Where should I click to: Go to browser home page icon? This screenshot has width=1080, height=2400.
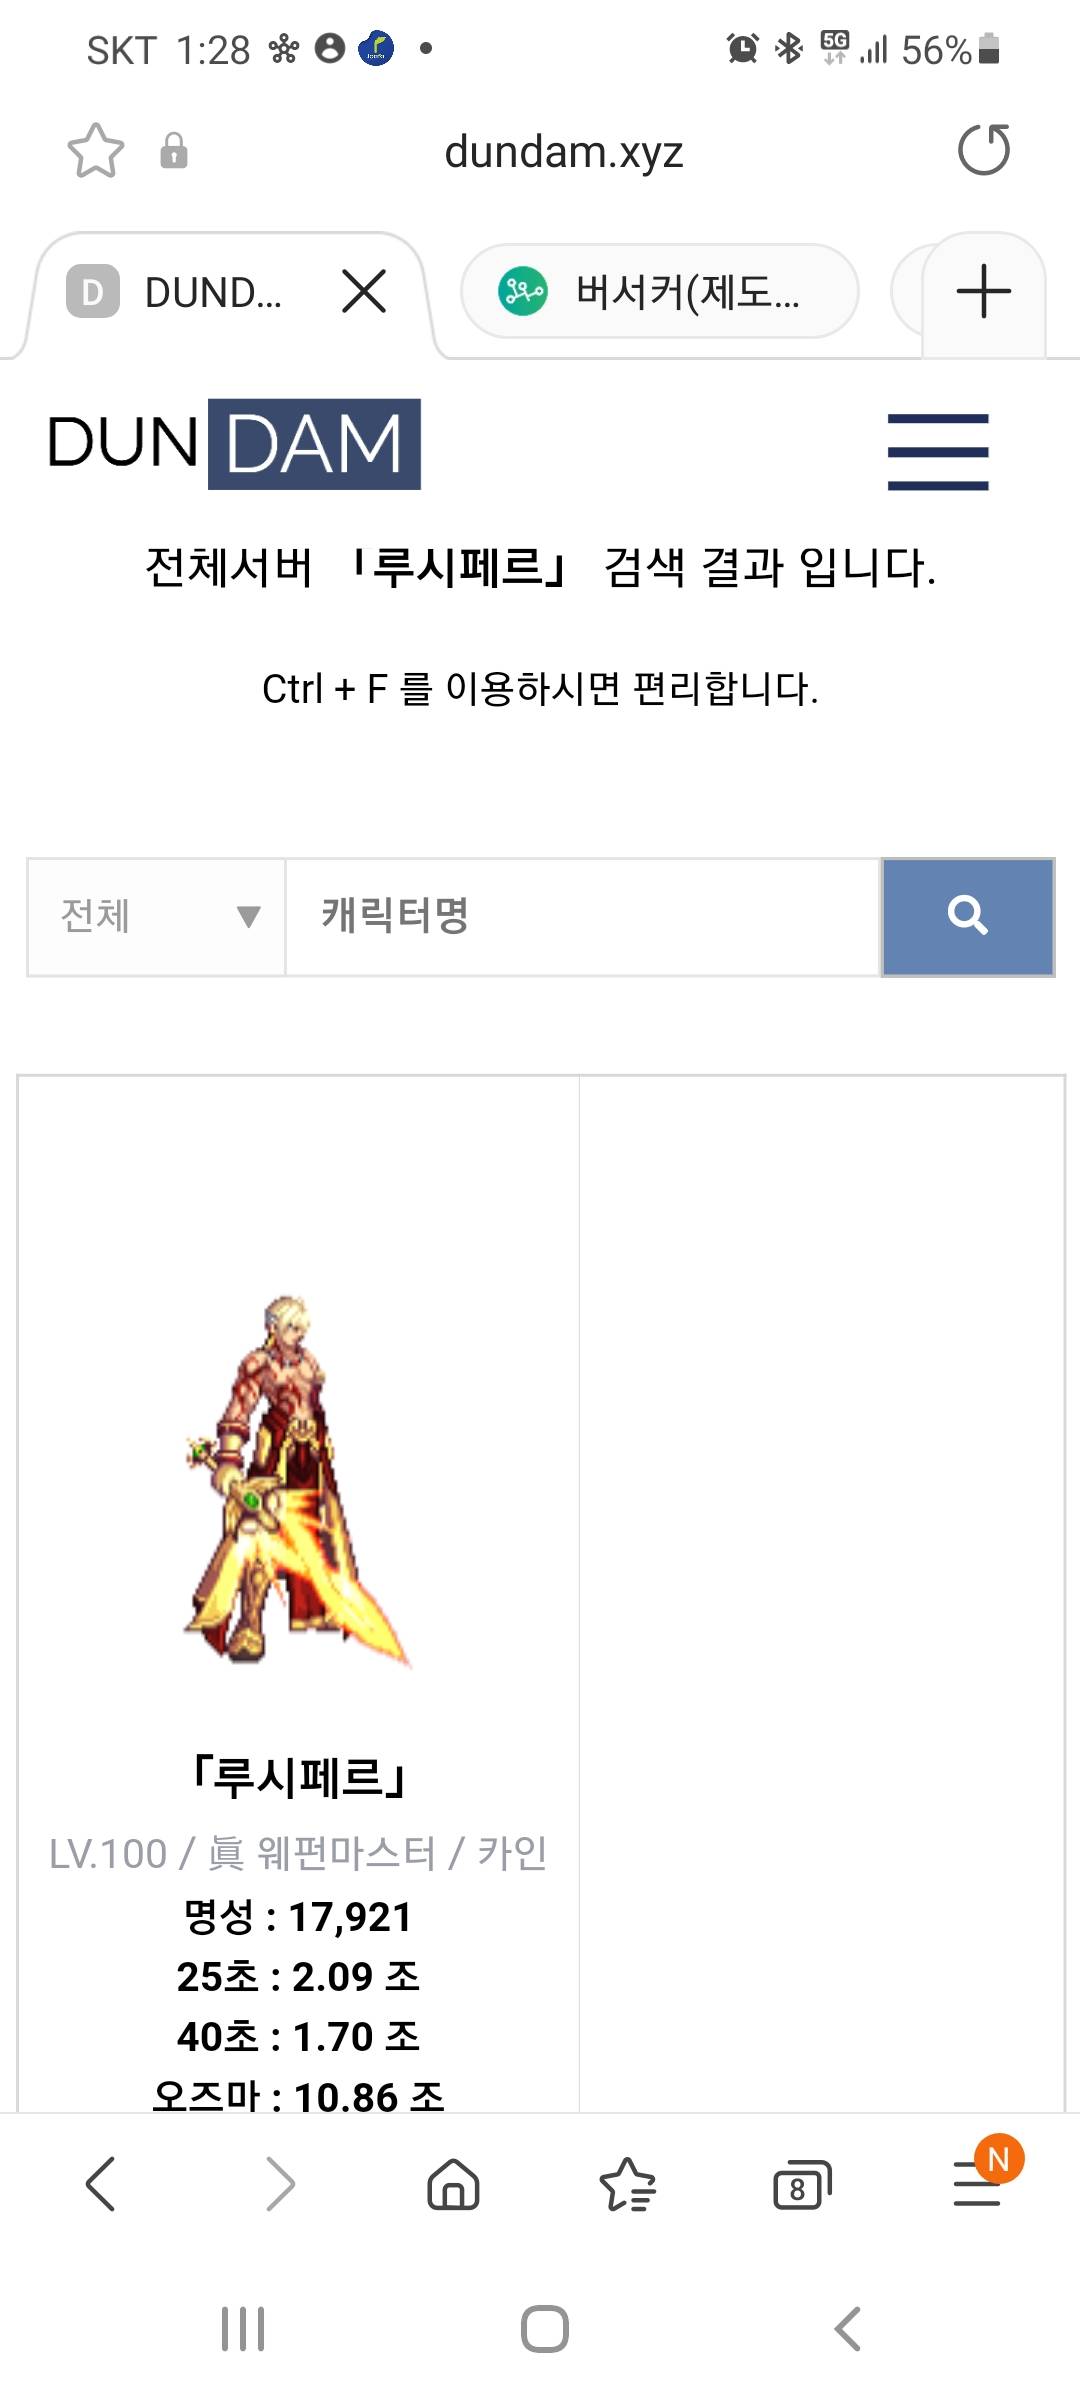click(x=453, y=2183)
